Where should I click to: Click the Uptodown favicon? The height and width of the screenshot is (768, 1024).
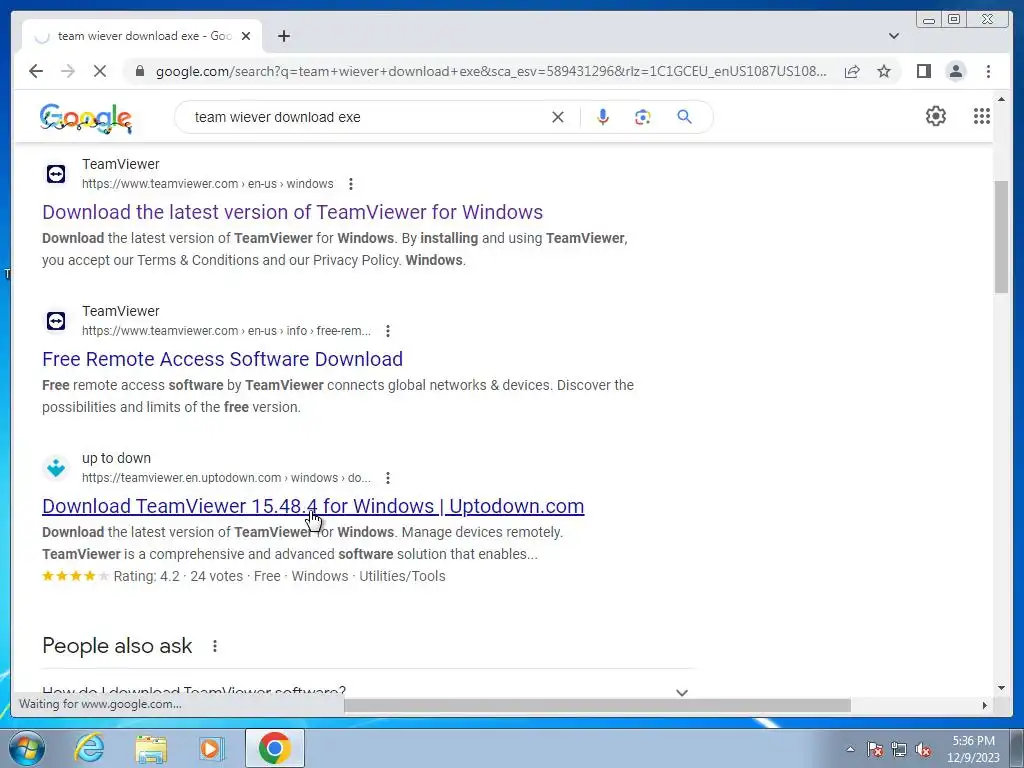(56, 468)
